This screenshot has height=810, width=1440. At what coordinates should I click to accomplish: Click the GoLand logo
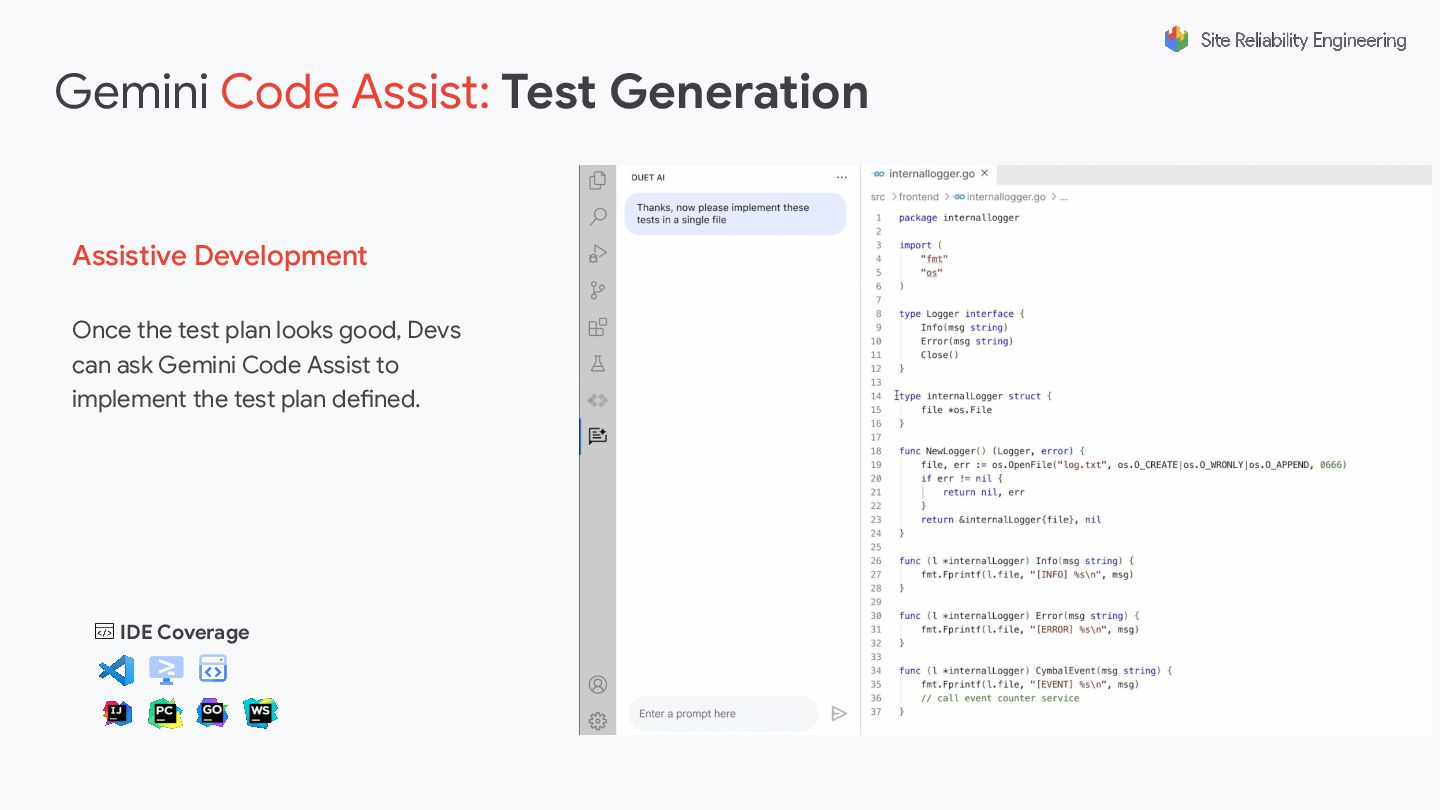[212, 713]
